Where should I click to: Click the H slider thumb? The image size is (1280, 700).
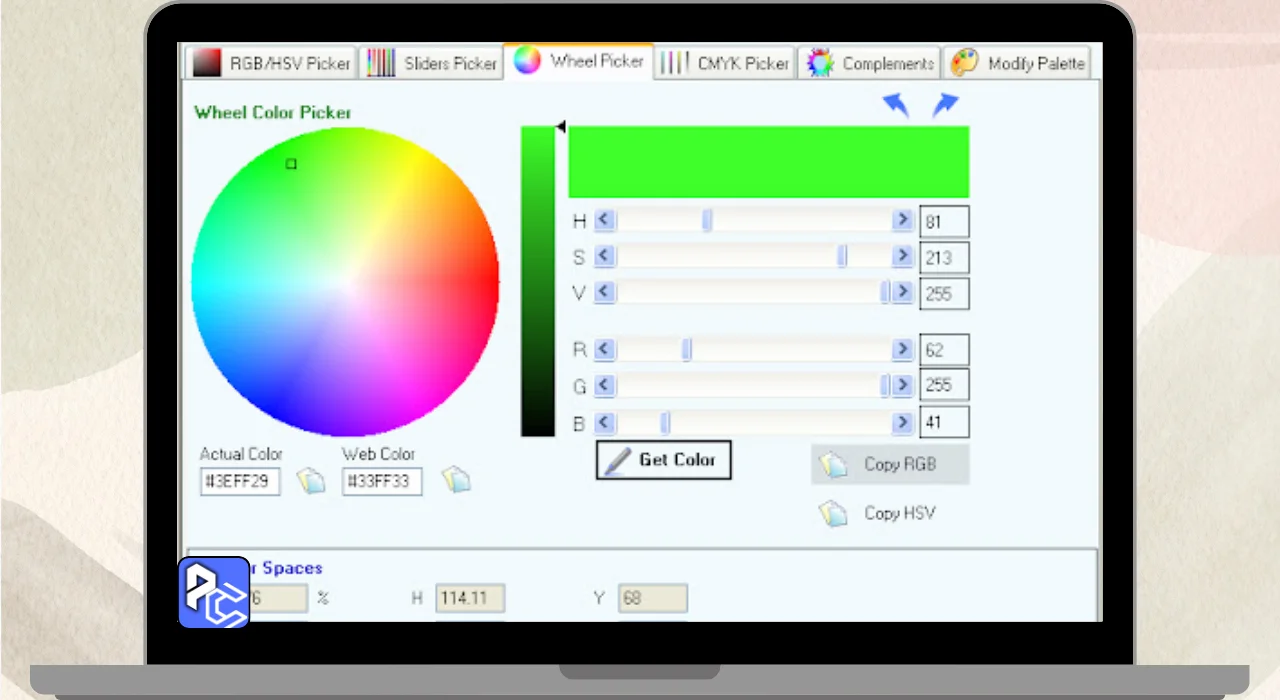coord(707,220)
